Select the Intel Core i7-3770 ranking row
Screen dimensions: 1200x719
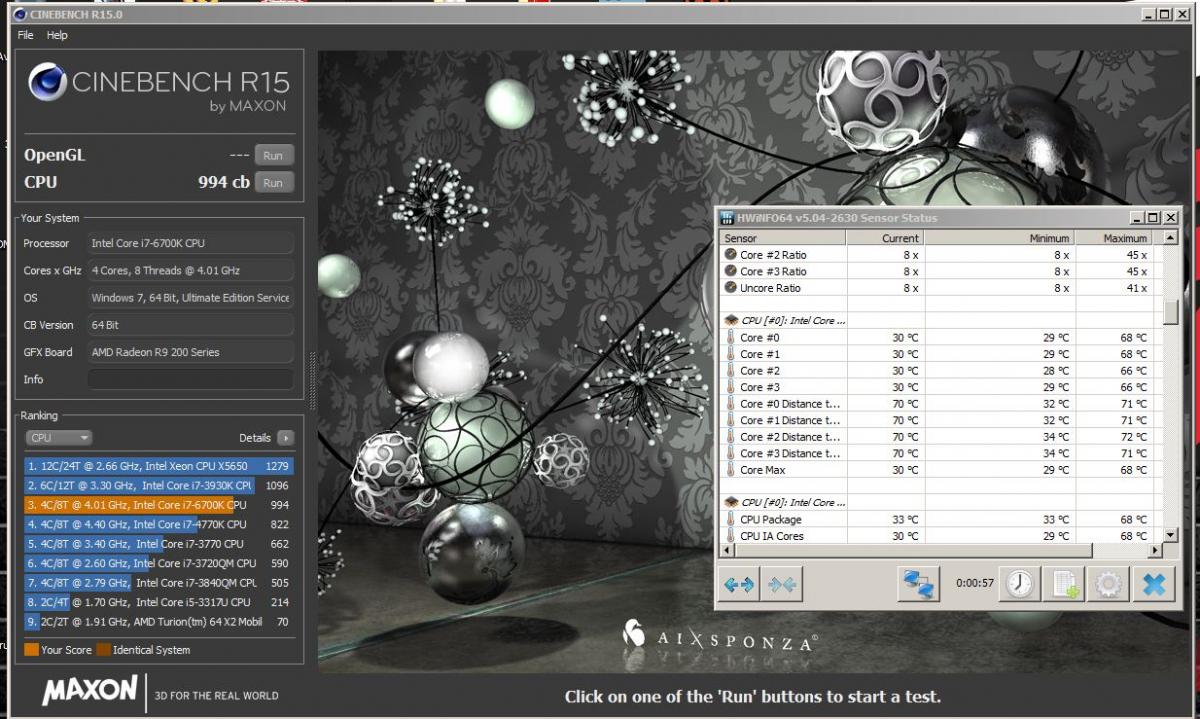click(x=159, y=544)
